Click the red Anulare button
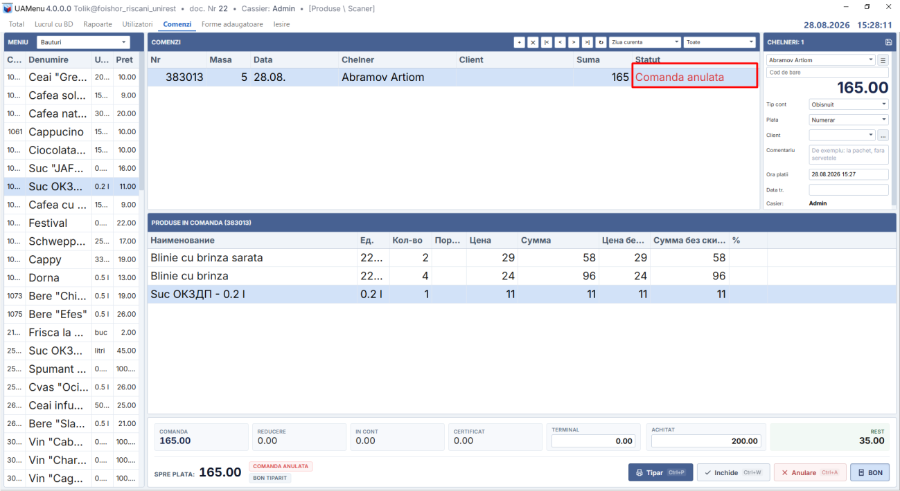Screen dimensions: 900x491 coord(810,472)
